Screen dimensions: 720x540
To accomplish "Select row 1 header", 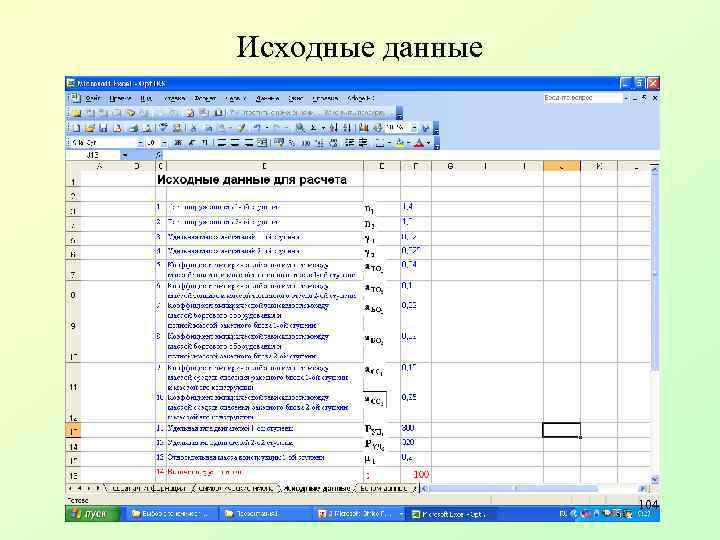I will click(x=73, y=180).
